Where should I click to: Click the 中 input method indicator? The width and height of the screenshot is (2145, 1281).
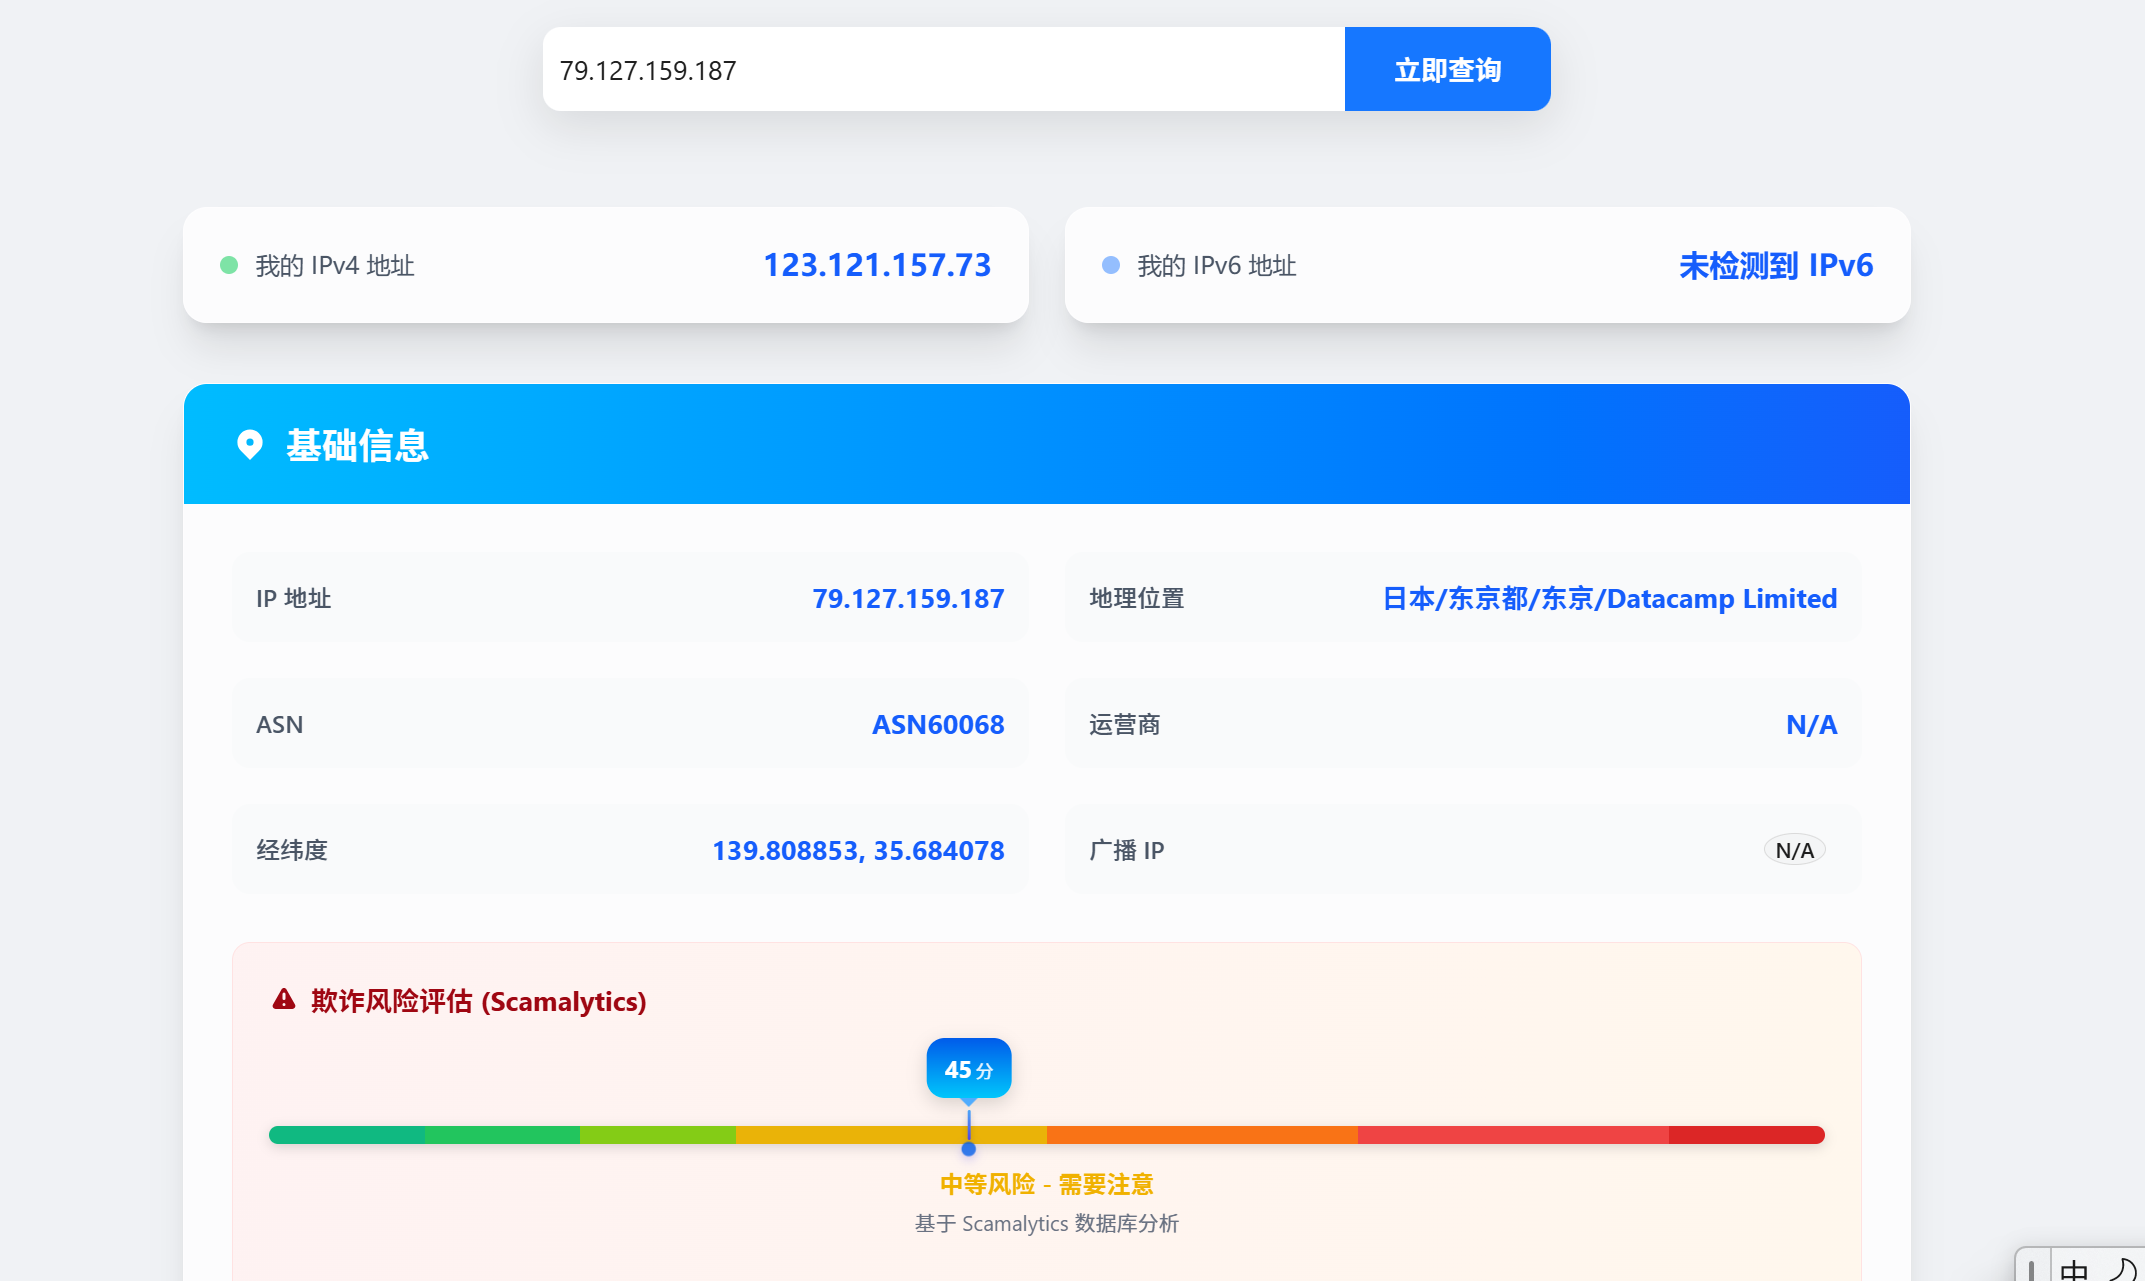click(x=2074, y=1270)
